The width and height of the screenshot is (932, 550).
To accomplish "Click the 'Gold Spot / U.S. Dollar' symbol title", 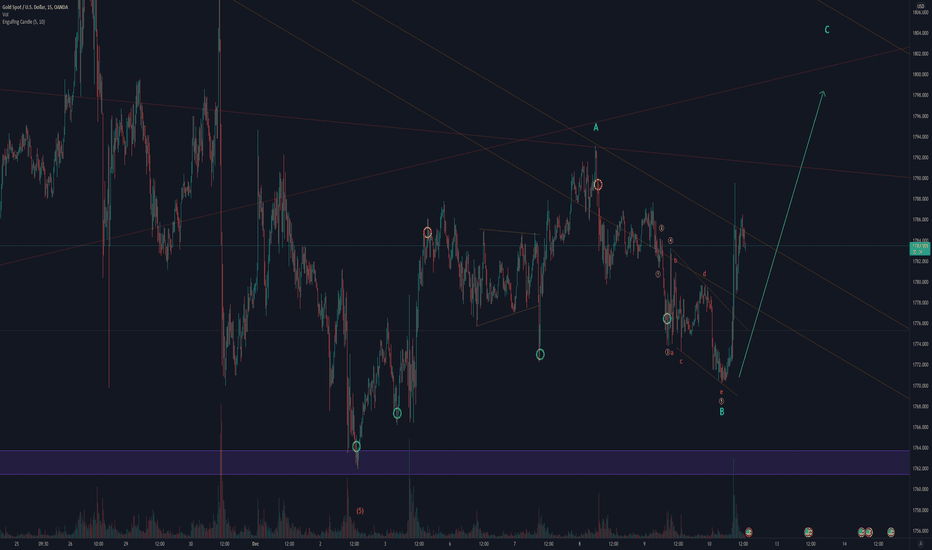I will click(x=22, y=7).
